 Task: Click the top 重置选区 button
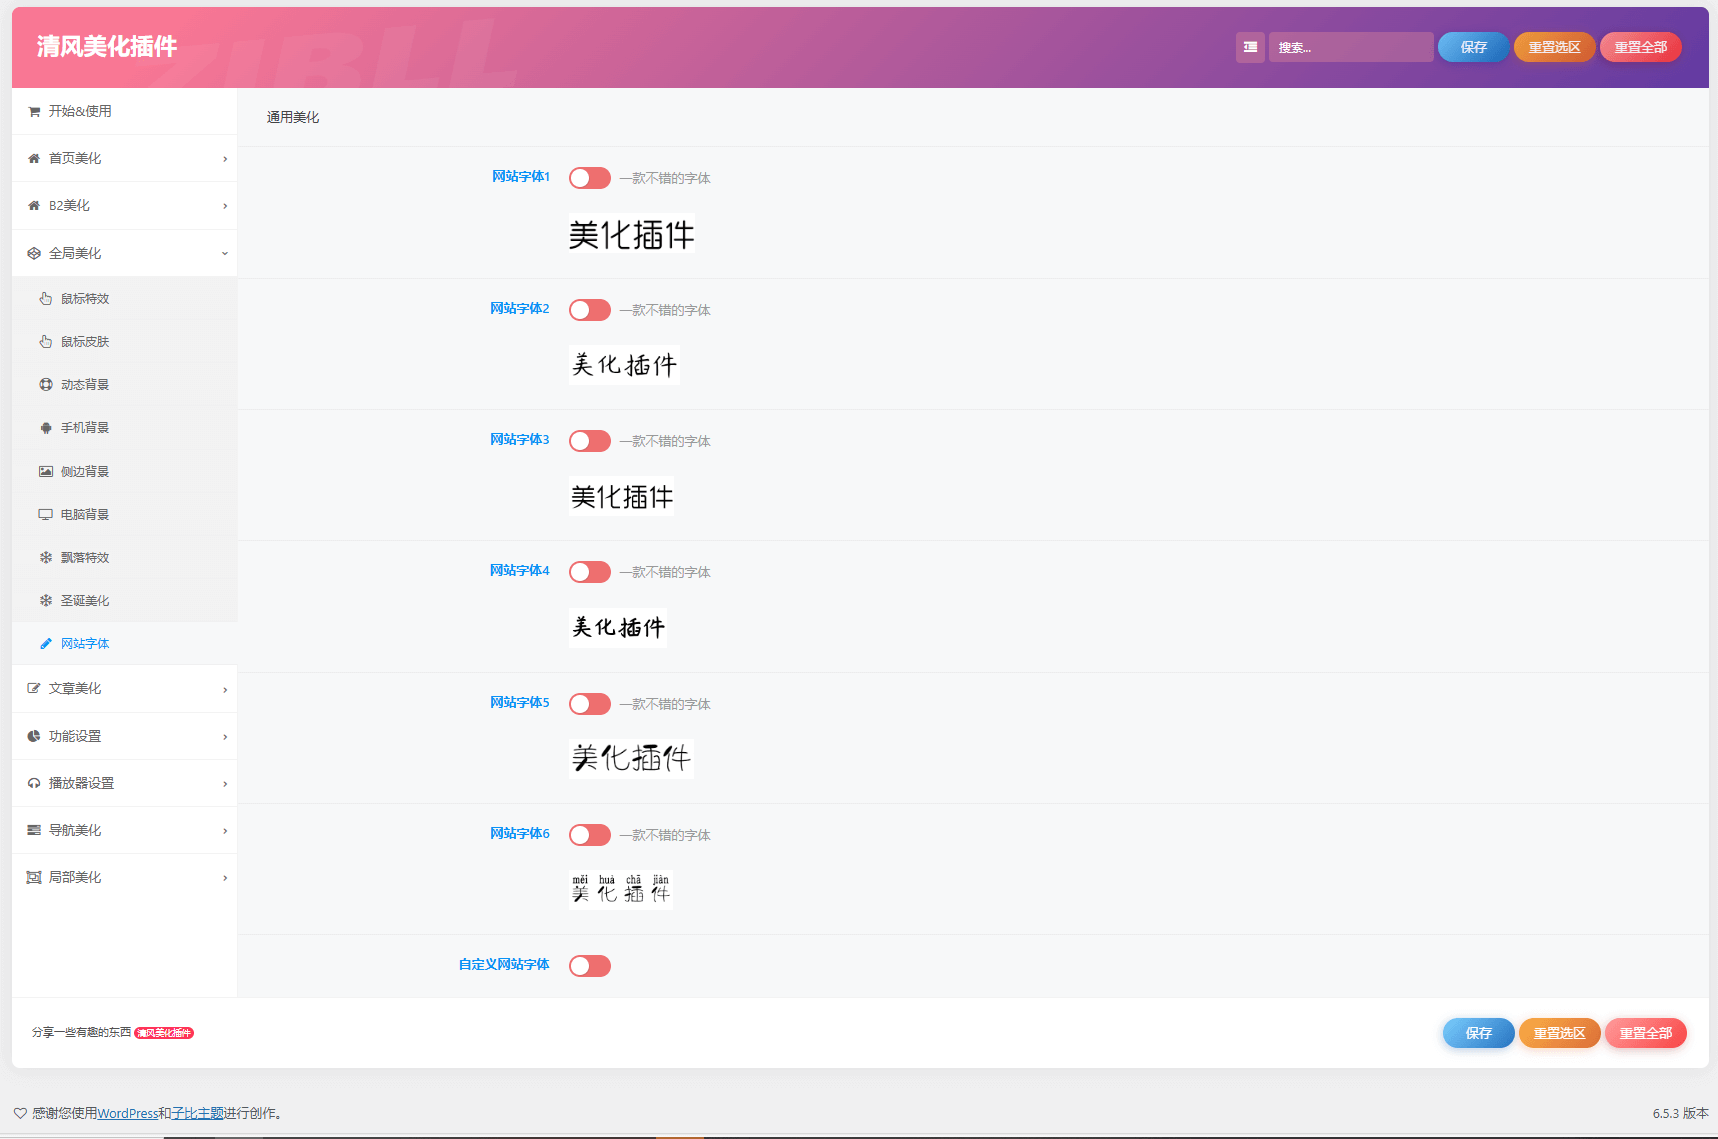tap(1555, 47)
